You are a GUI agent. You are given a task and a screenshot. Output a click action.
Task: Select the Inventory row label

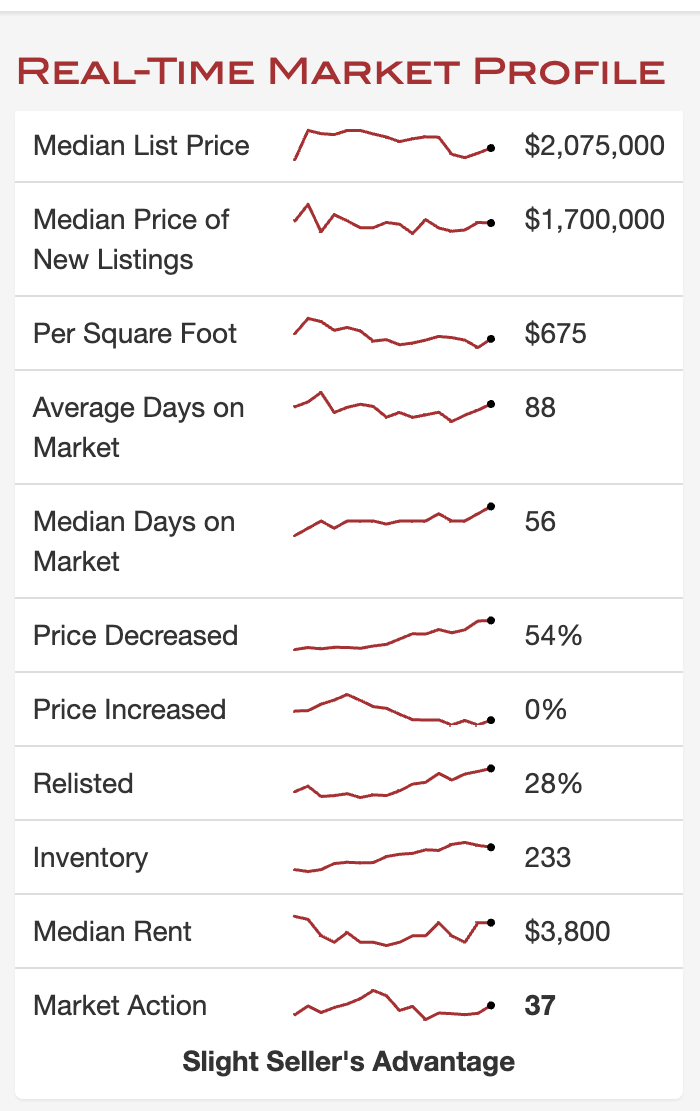coord(90,858)
